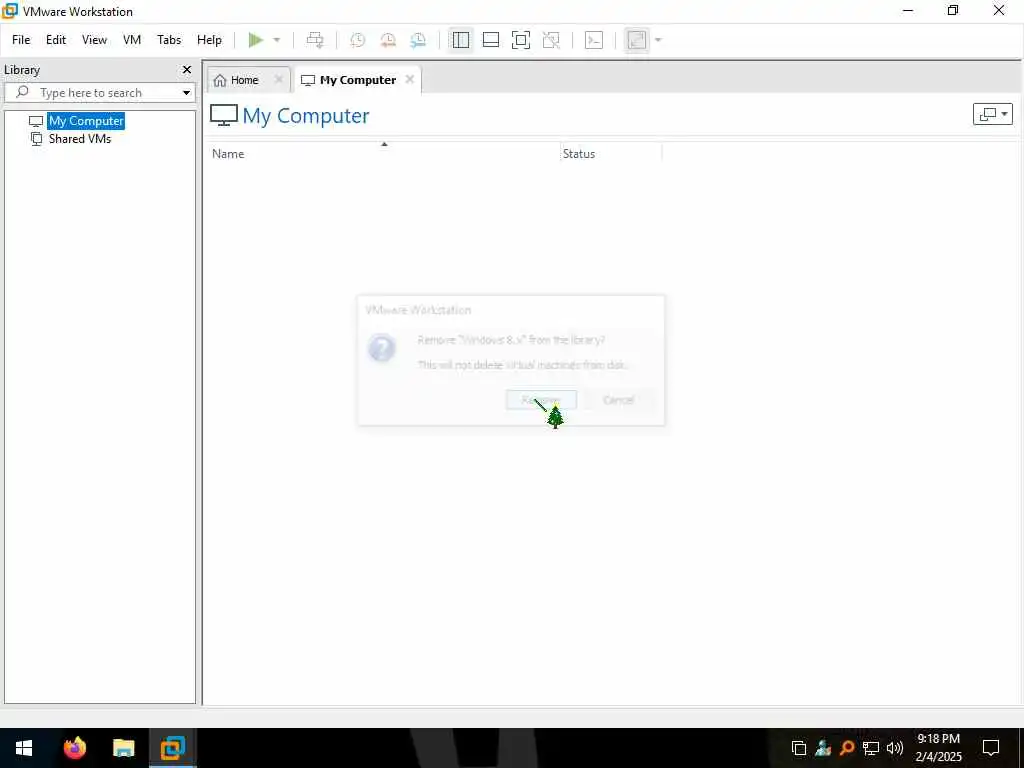Open the VM menu

pos(132,40)
